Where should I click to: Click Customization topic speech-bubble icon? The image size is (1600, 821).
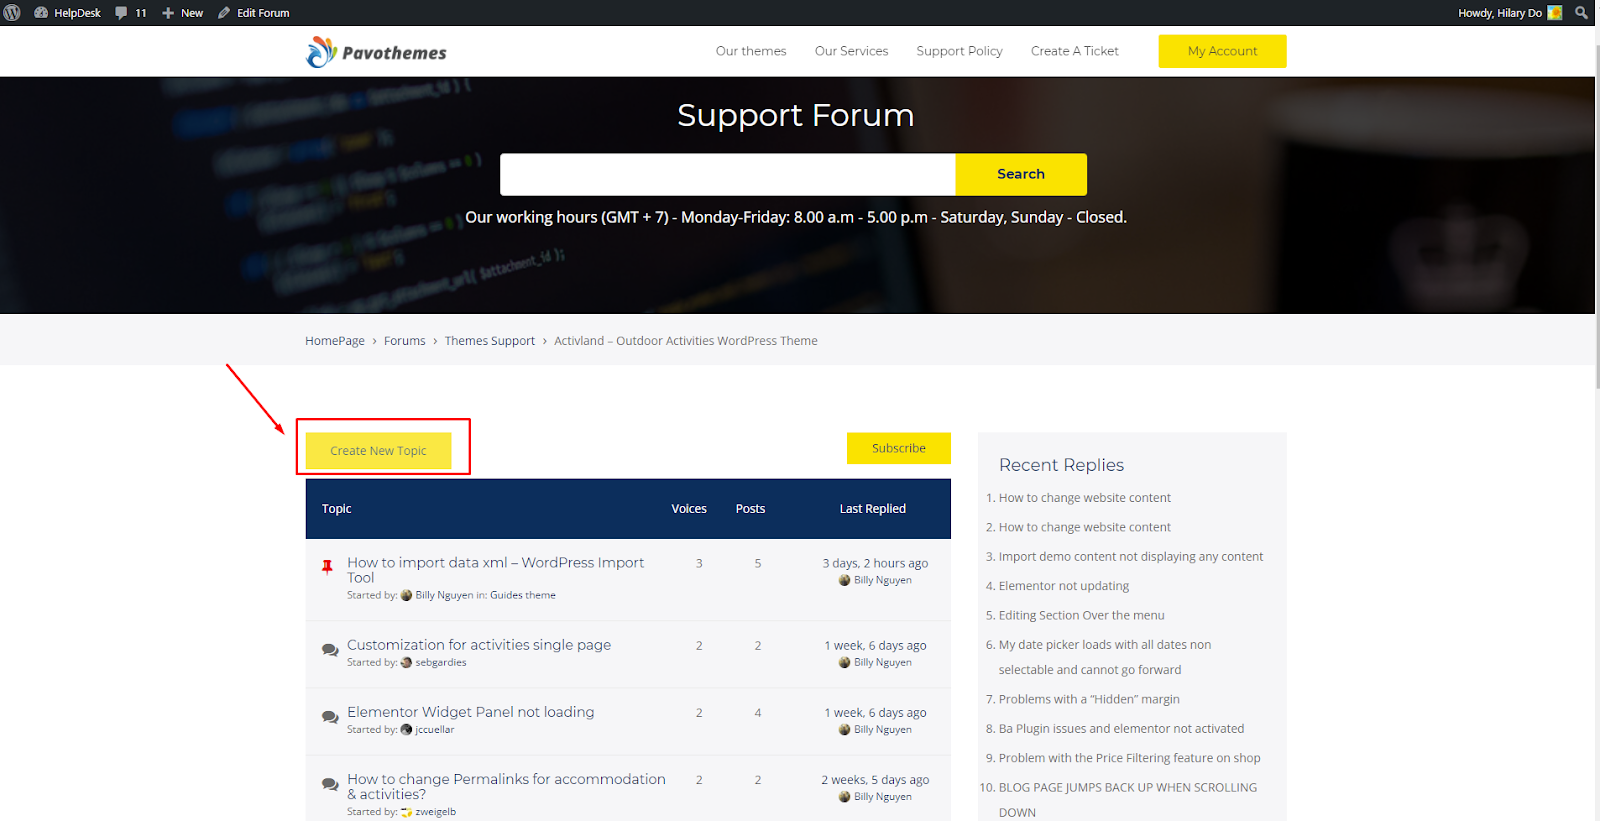click(x=330, y=650)
